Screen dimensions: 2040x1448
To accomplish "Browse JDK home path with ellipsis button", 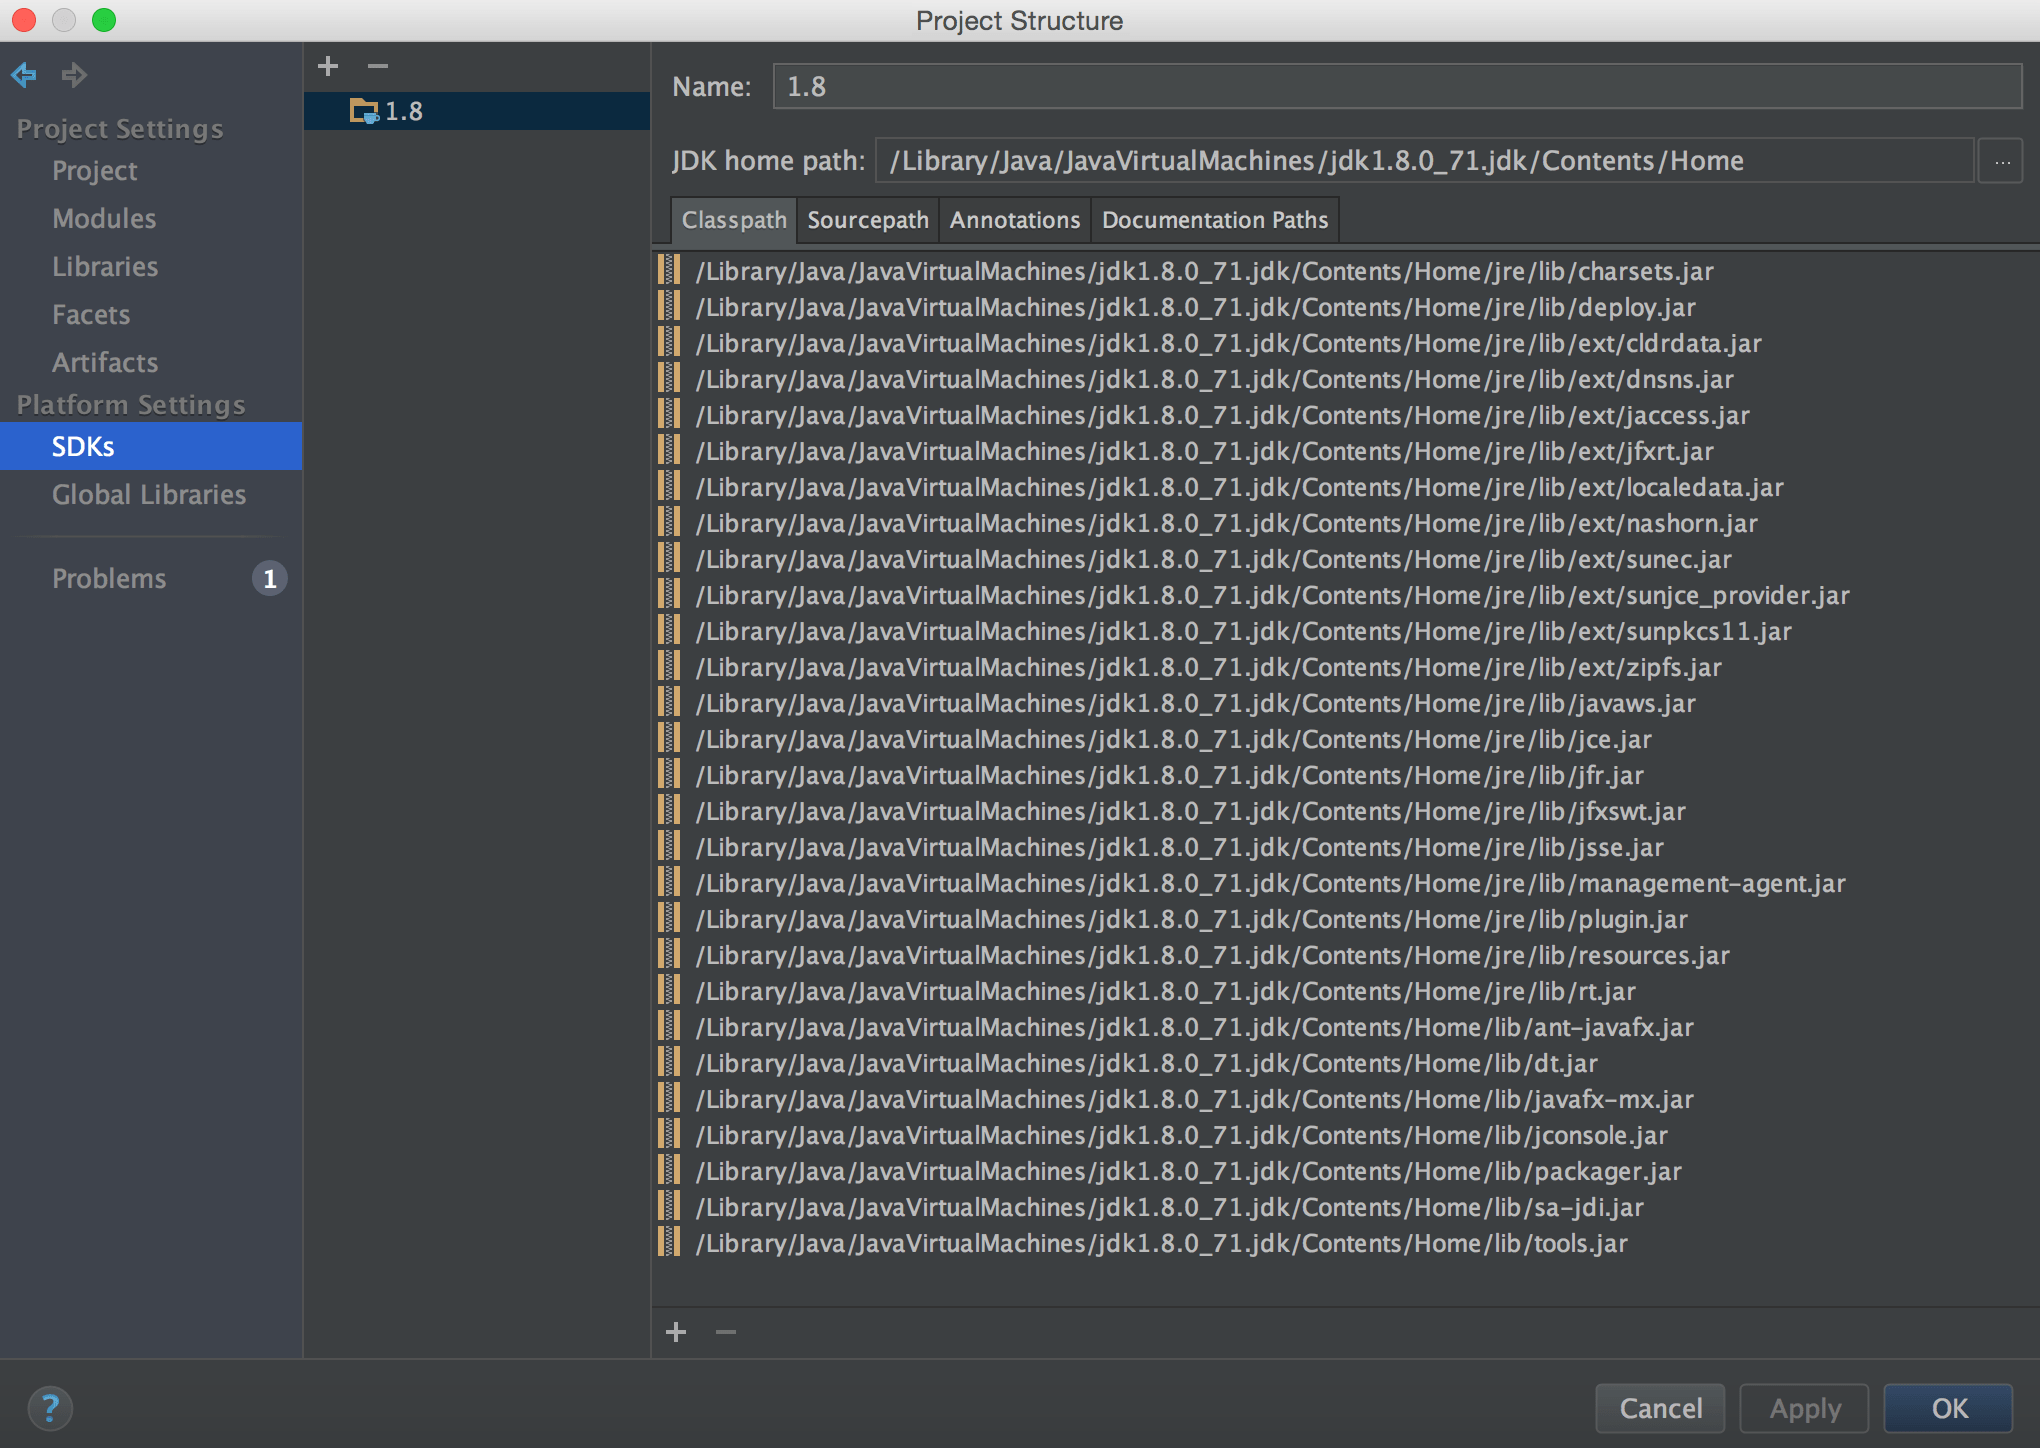I will coord(2001,161).
